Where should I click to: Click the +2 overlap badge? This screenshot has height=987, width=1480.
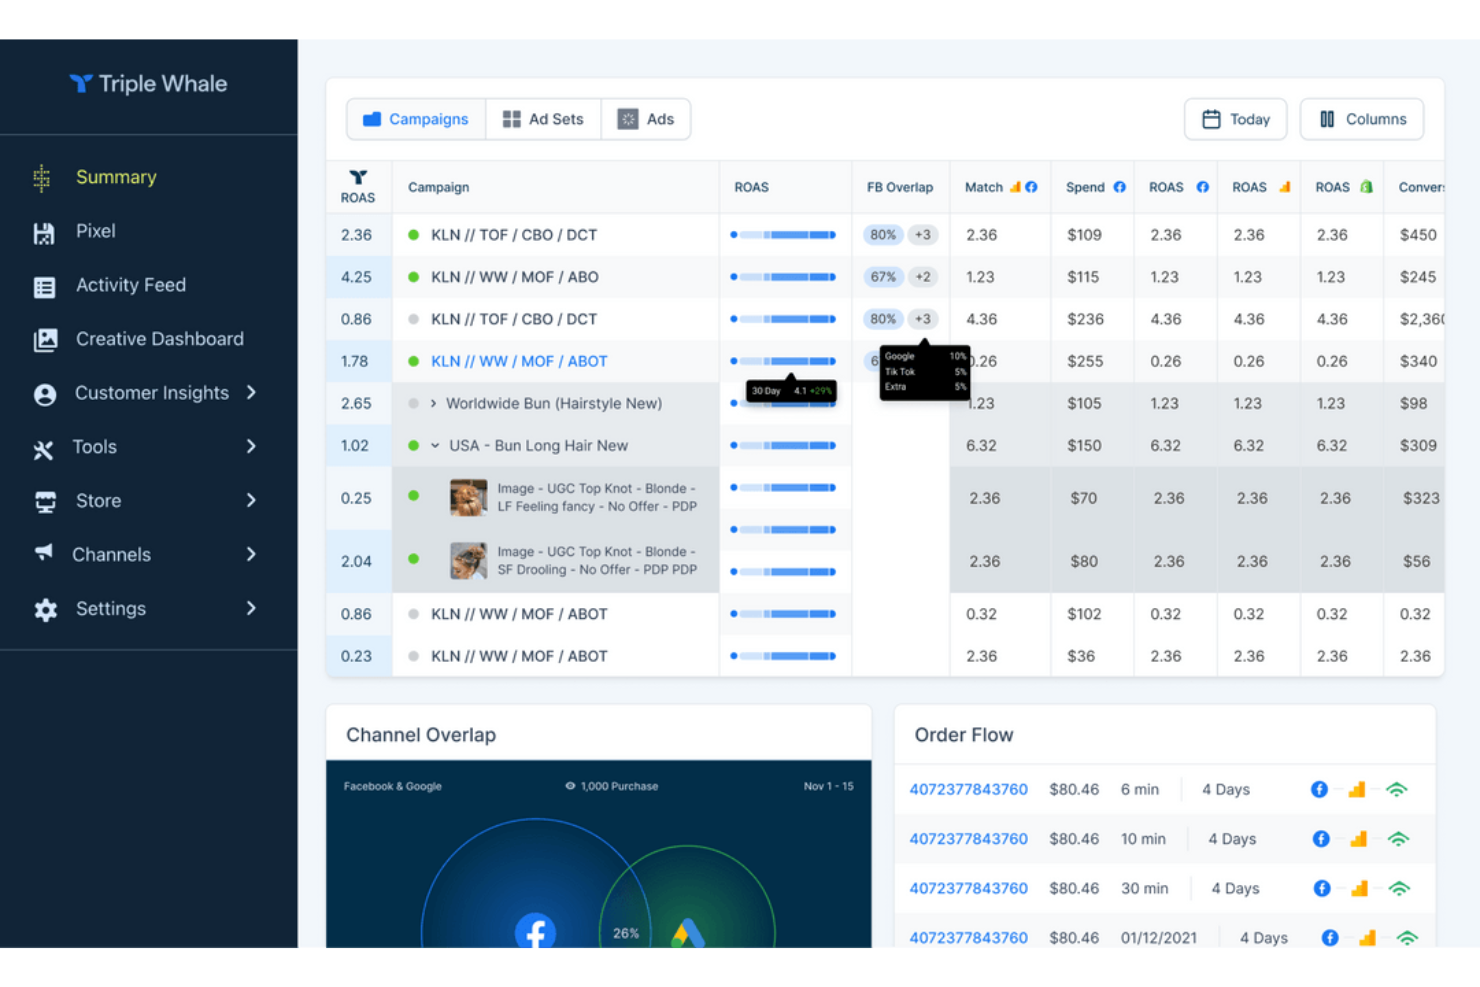coord(923,277)
